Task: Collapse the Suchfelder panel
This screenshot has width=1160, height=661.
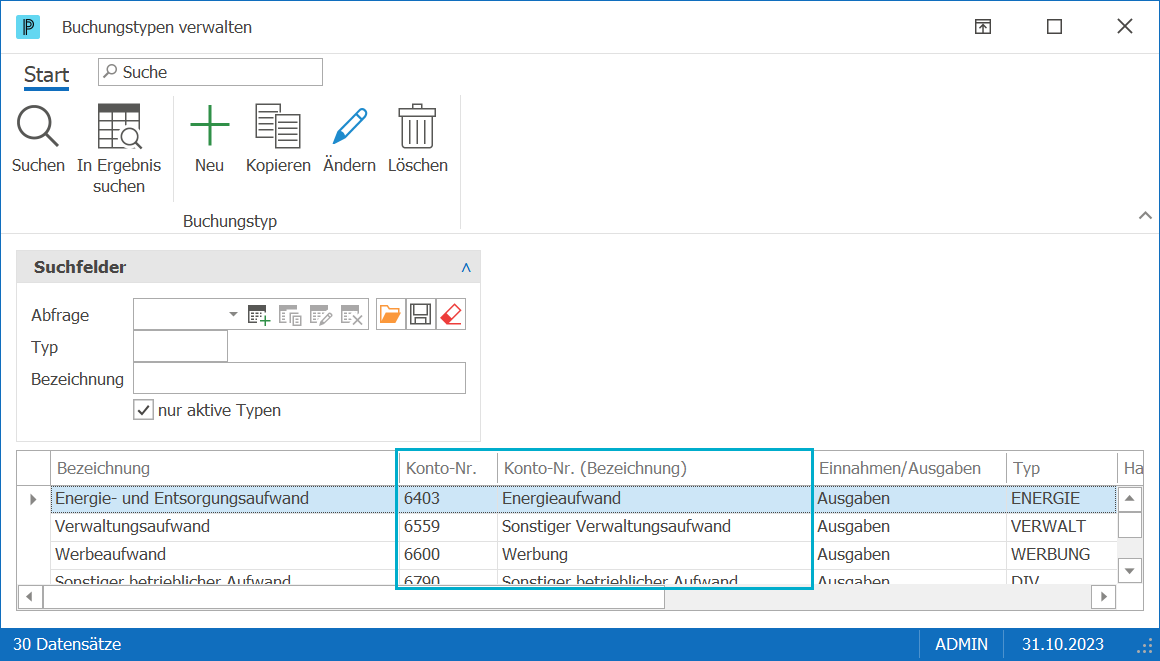Action: [x=466, y=267]
